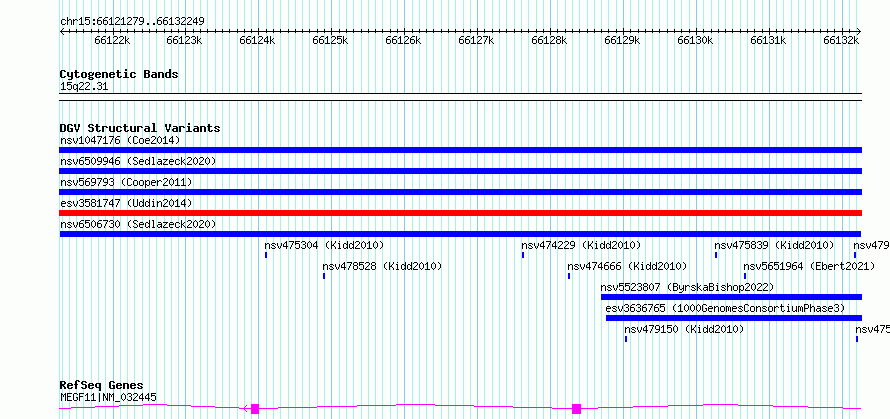Click the nsv1047176 (Coe2014) label
This screenshot has width=890, height=419.
click(120, 140)
